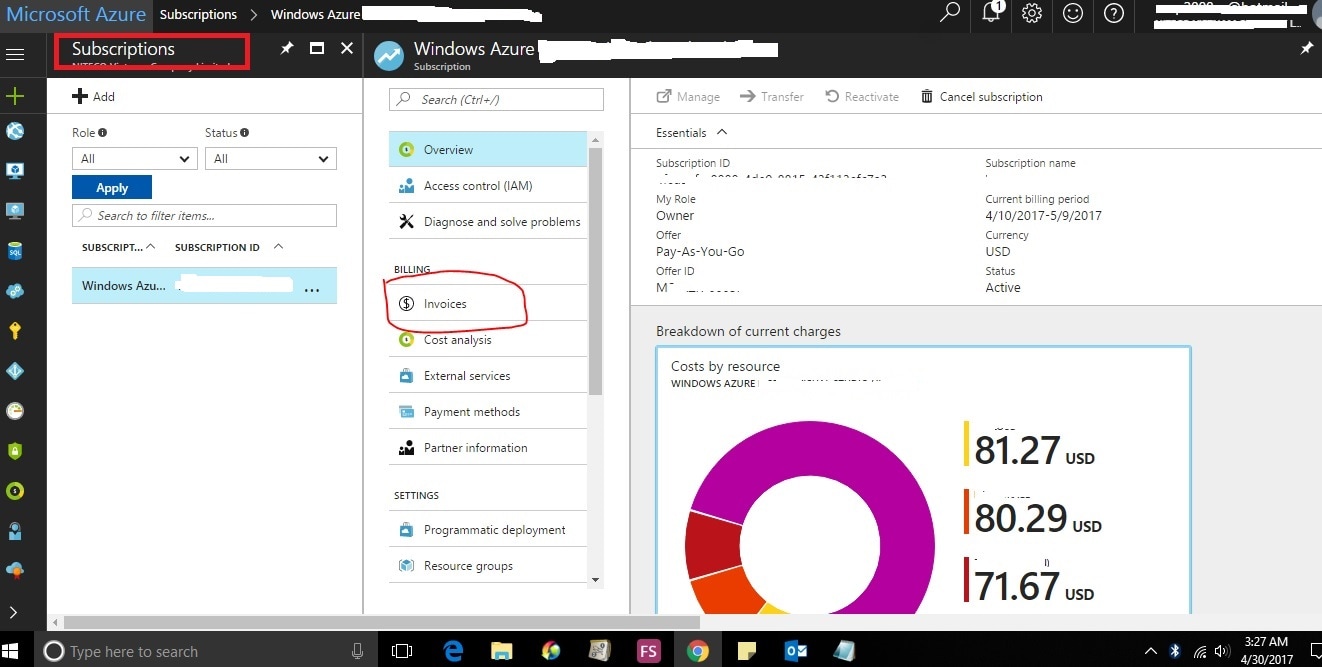Open the Status filter dropdown

point(270,158)
